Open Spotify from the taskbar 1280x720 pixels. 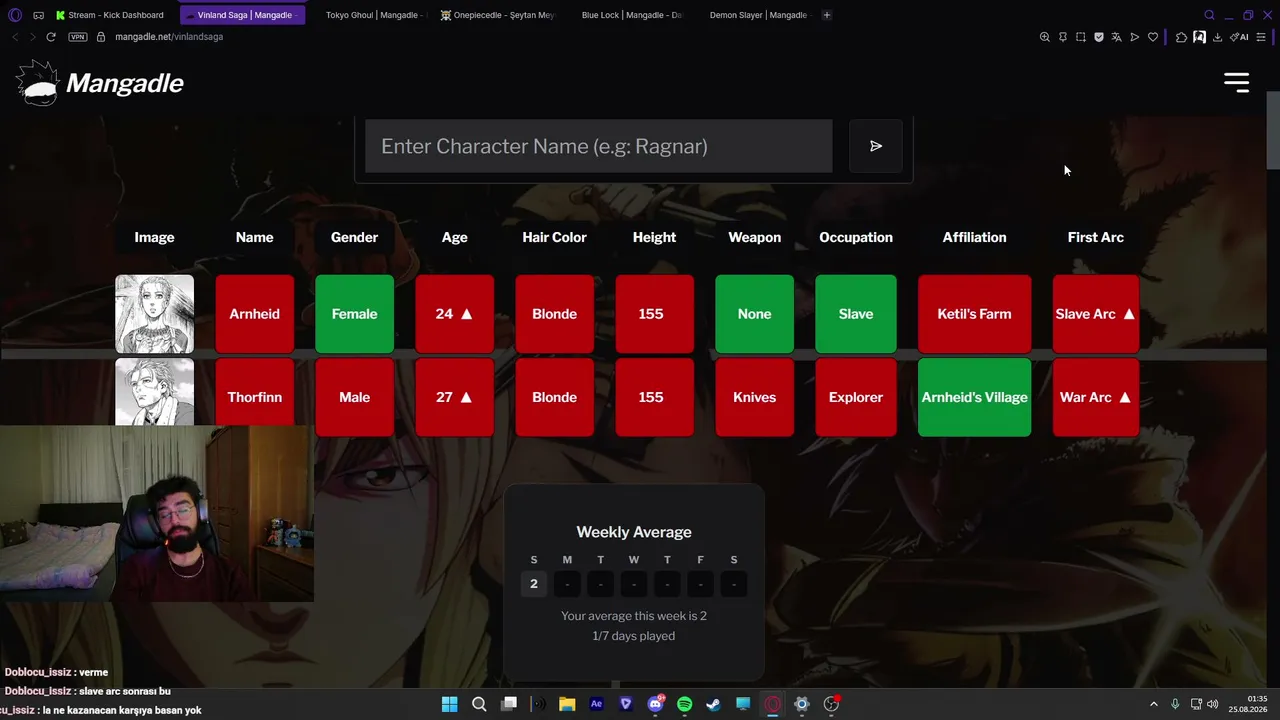[684, 704]
